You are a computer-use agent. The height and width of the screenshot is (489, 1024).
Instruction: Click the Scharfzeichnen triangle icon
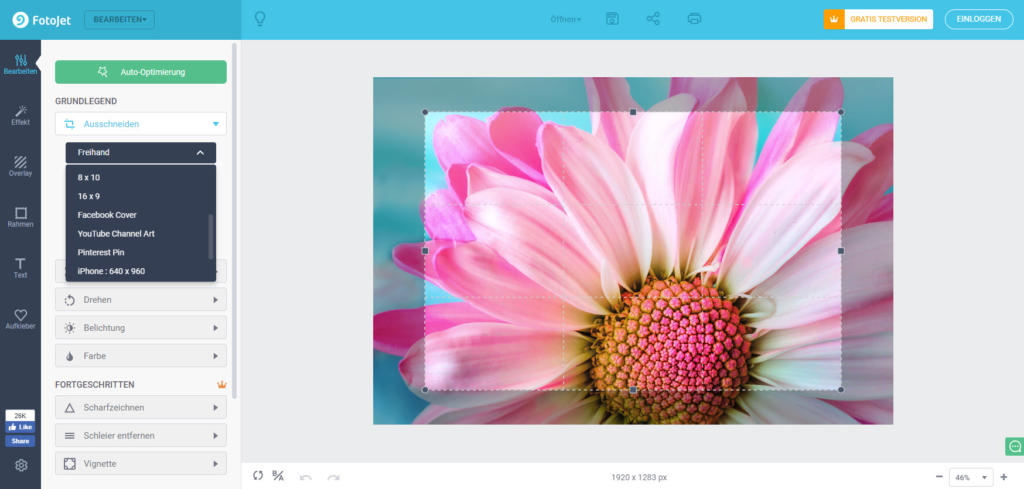click(69, 407)
